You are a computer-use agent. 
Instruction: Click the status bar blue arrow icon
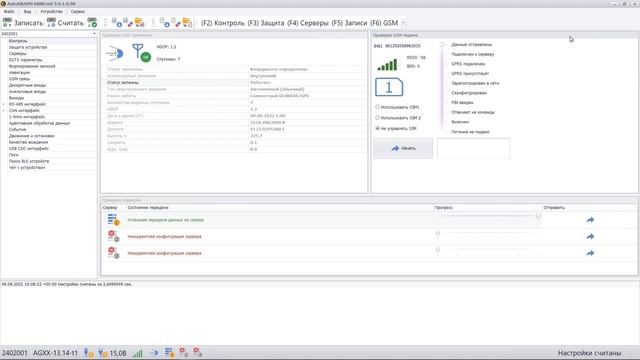154,353
